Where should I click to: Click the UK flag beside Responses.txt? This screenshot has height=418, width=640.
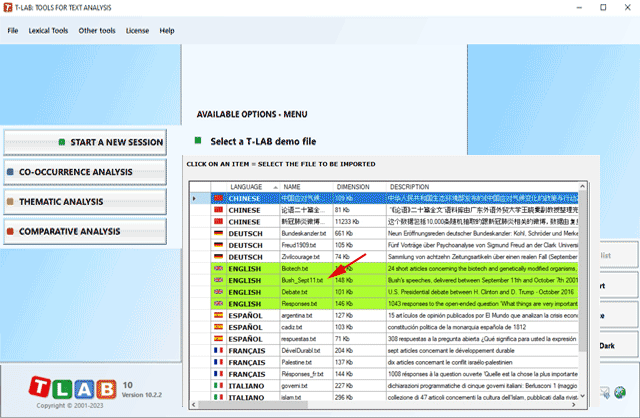(218, 304)
